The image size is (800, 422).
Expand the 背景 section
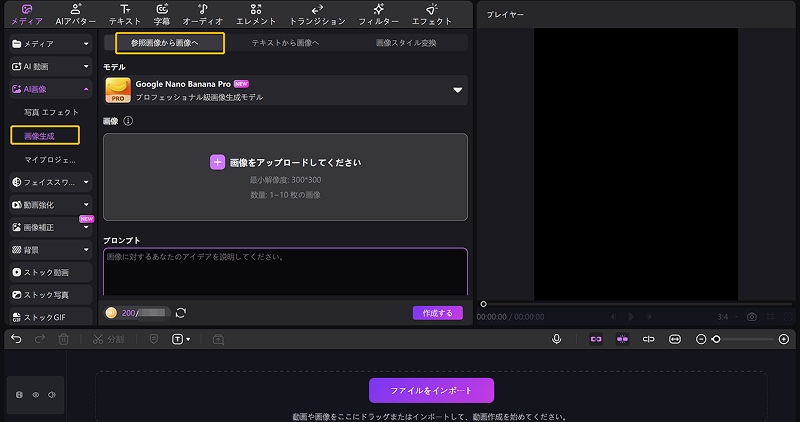point(51,250)
